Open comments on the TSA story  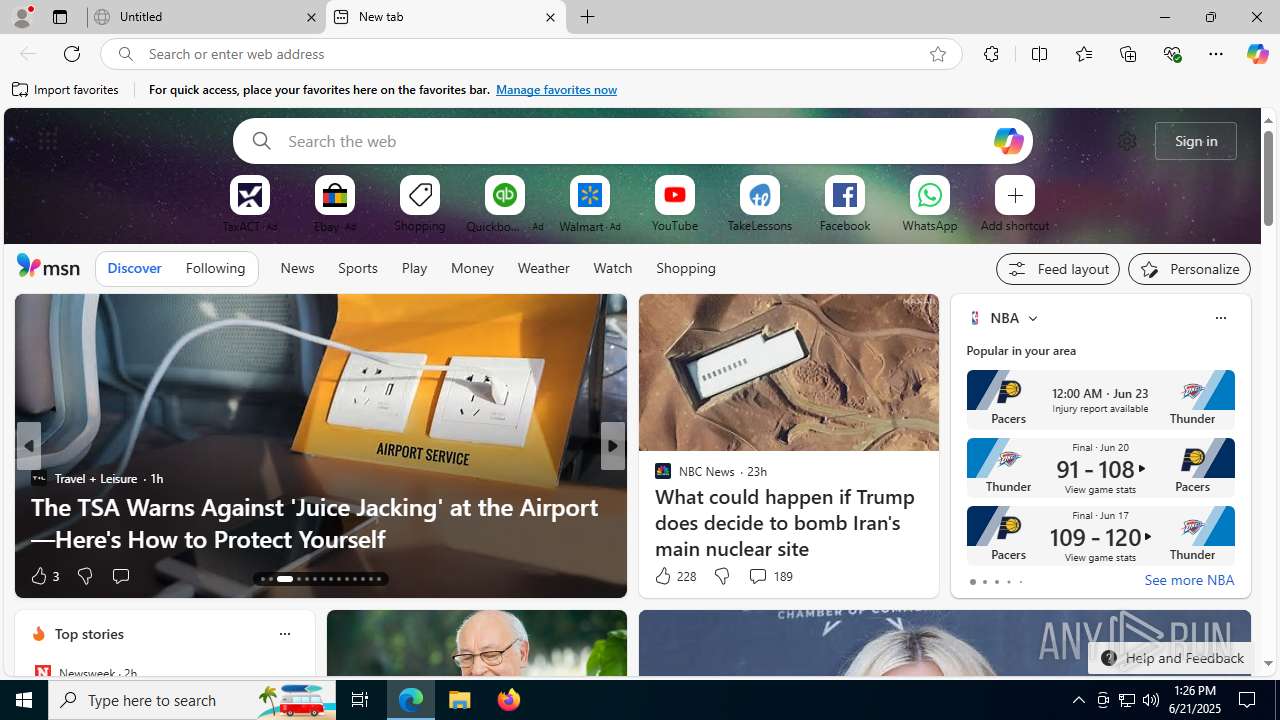(x=121, y=576)
